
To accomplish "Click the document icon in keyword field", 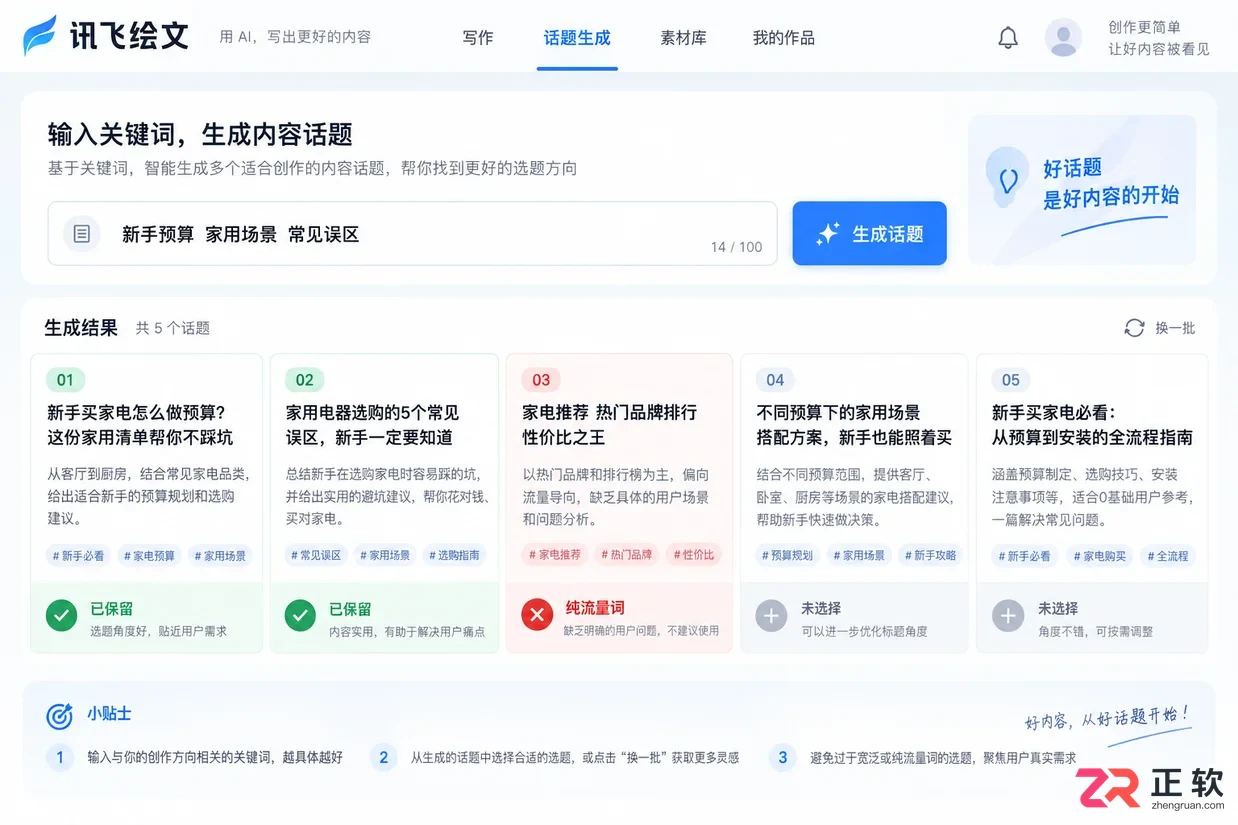I will tap(82, 234).
